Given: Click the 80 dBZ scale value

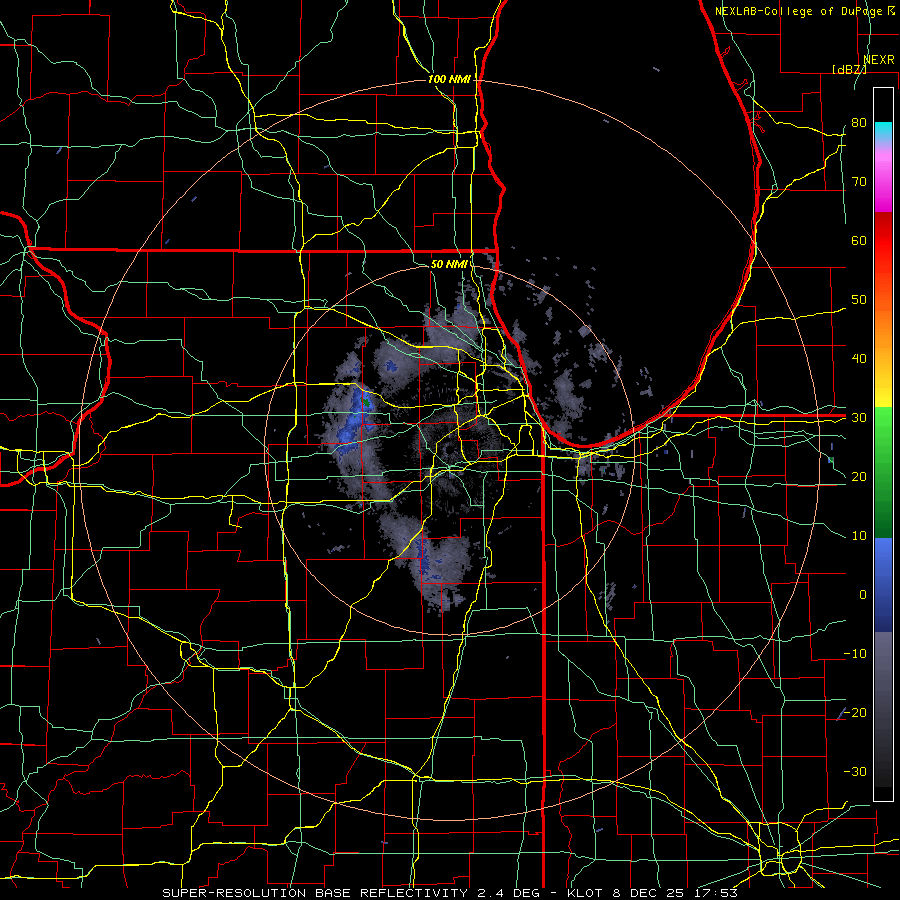Looking at the screenshot, I should (x=859, y=123).
